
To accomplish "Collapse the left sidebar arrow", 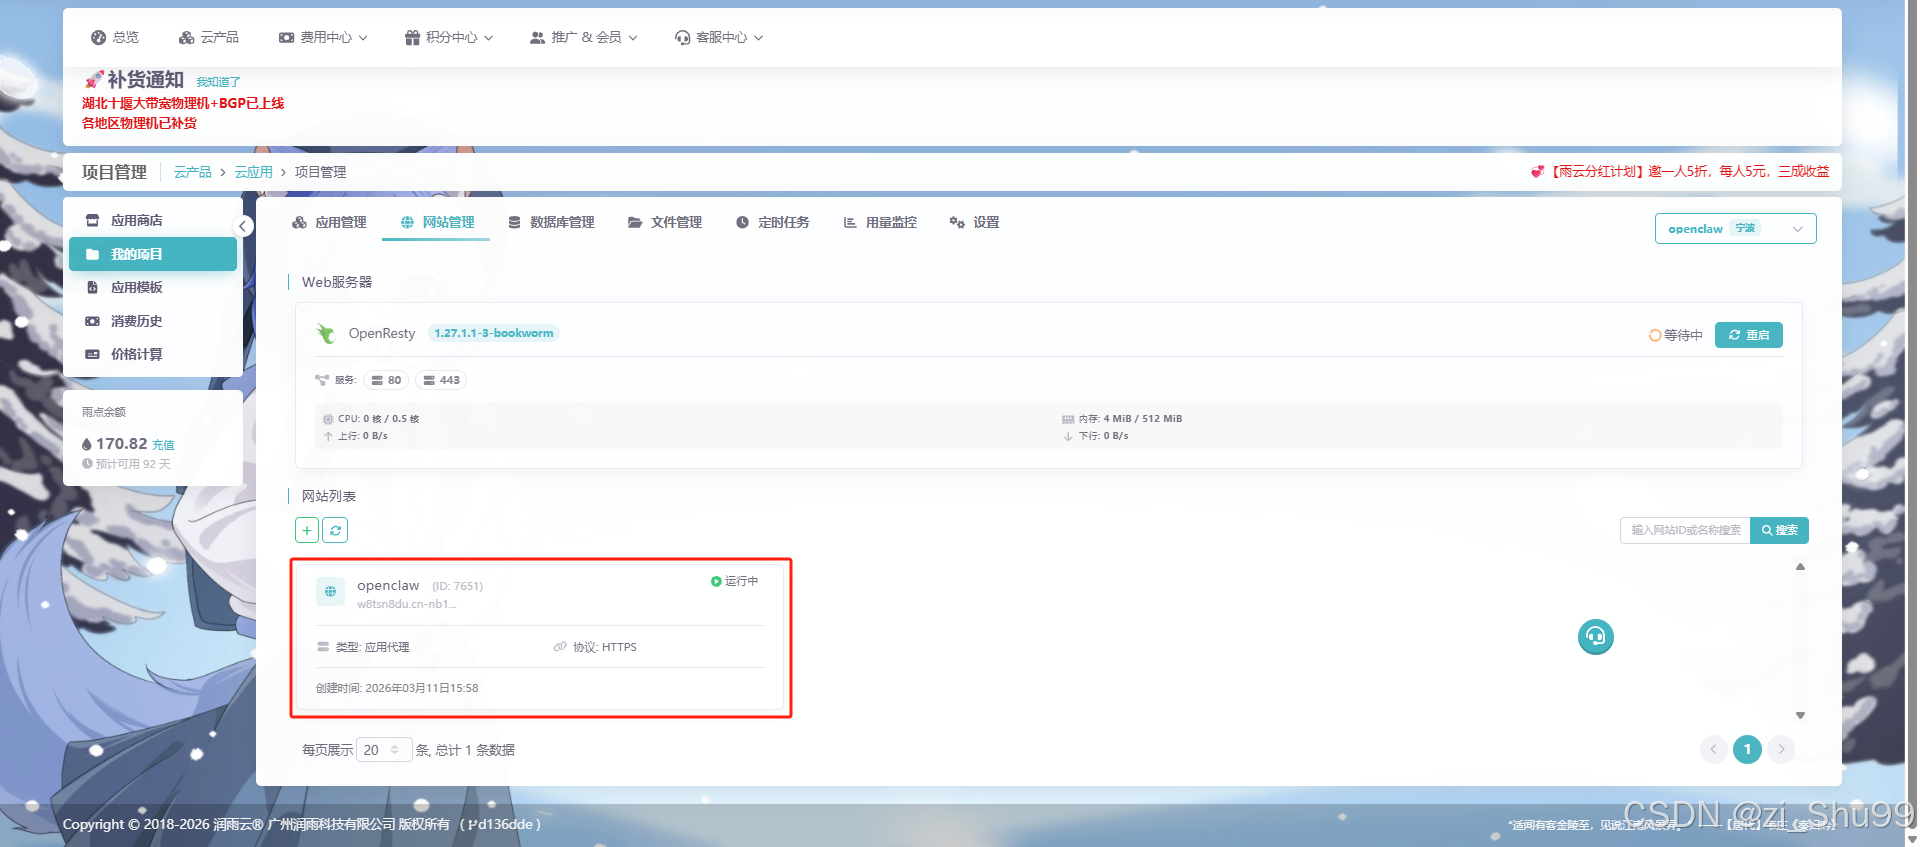I will [x=242, y=227].
